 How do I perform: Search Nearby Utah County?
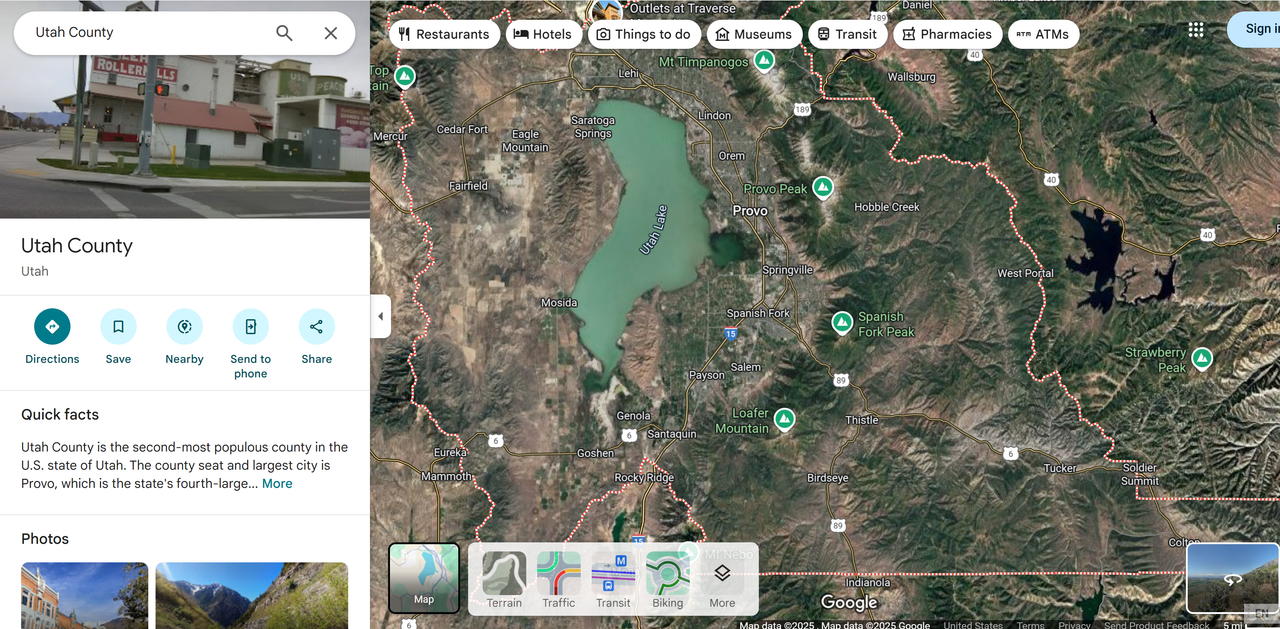coord(184,337)
